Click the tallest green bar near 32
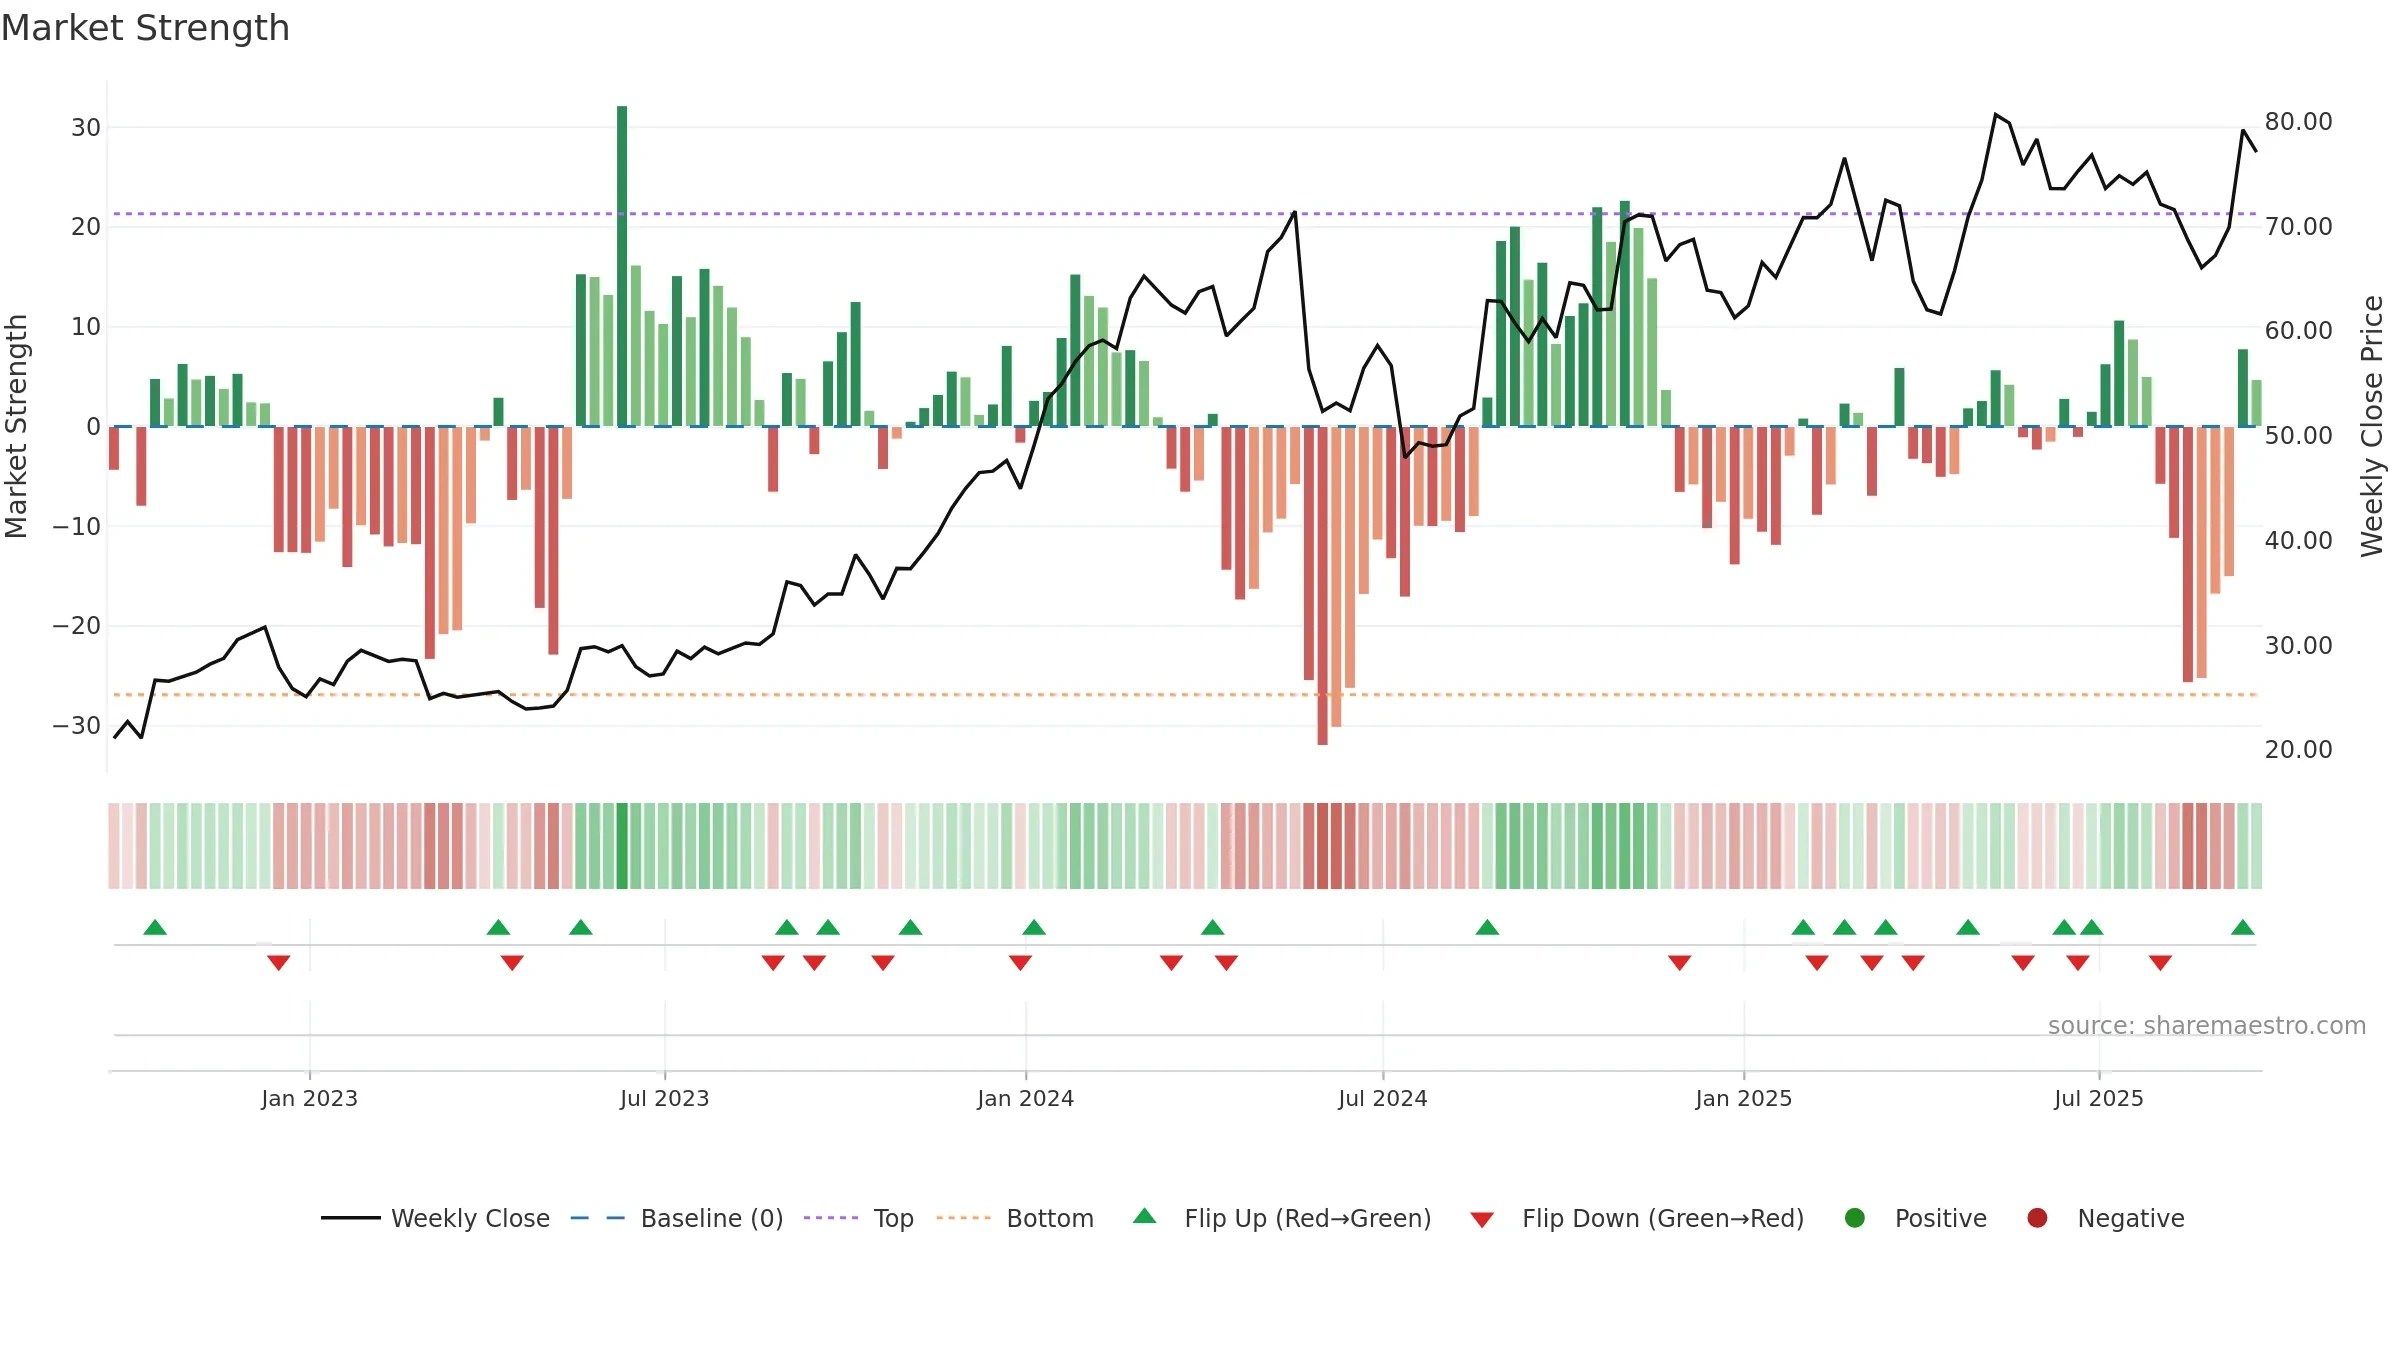 (622, 266)
